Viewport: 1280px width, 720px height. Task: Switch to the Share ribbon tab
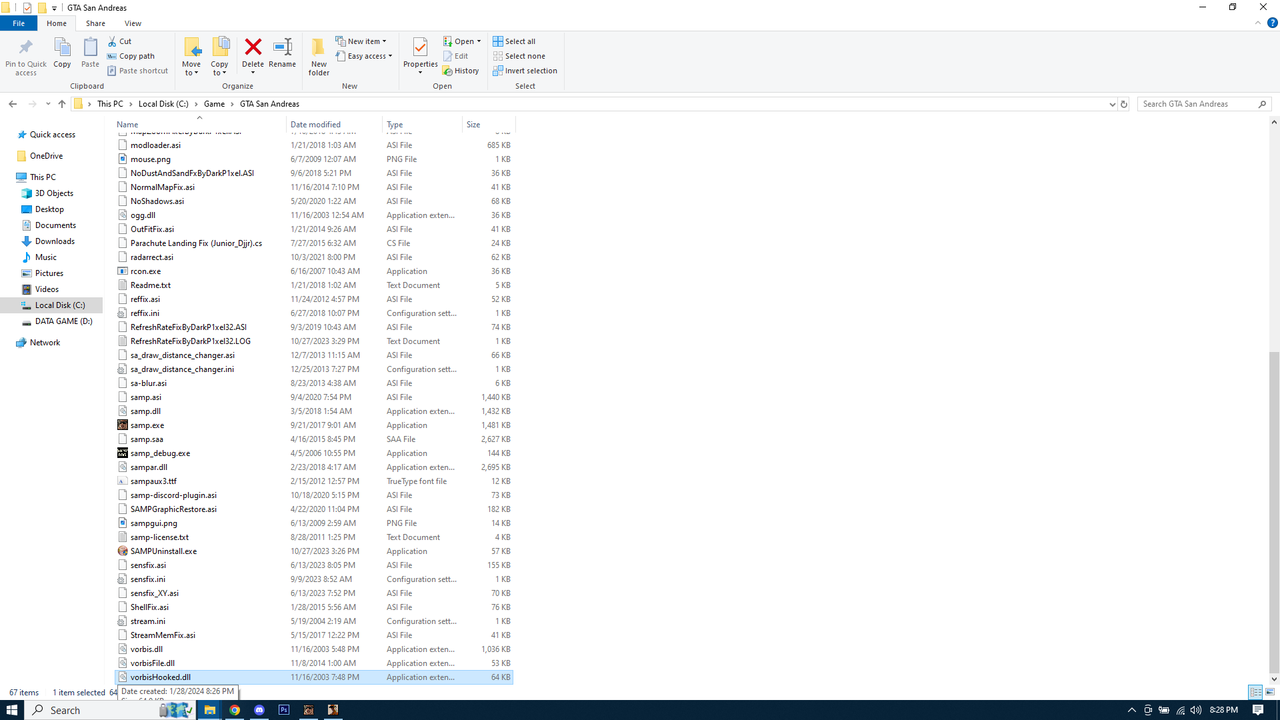95,23
